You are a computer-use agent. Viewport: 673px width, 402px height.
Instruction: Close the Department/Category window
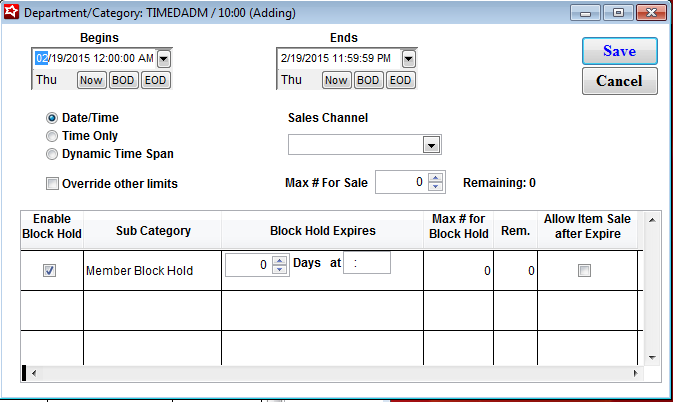(651, 13)
